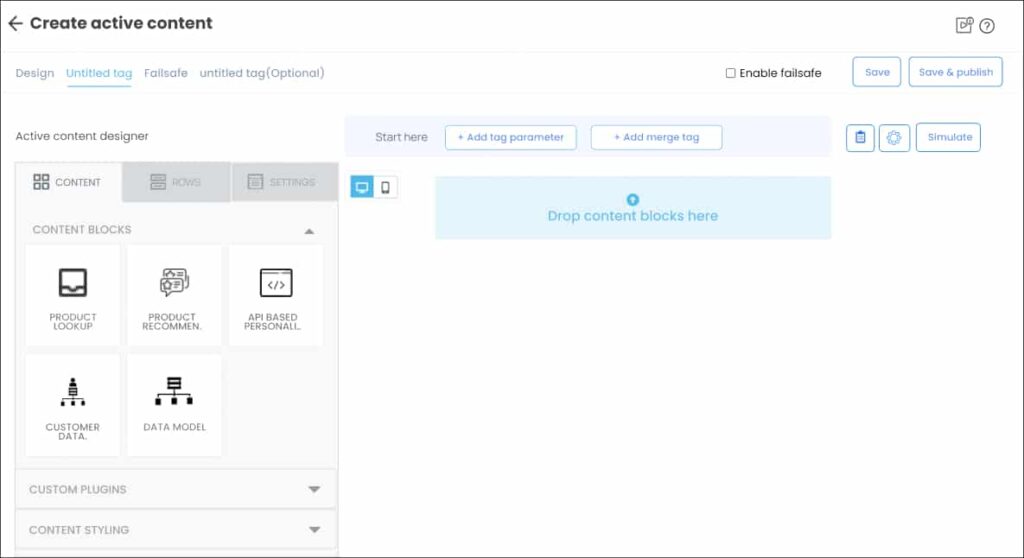Open the help question mark icon
Screen dimensions: 1024x558
[x=987, y=26]
